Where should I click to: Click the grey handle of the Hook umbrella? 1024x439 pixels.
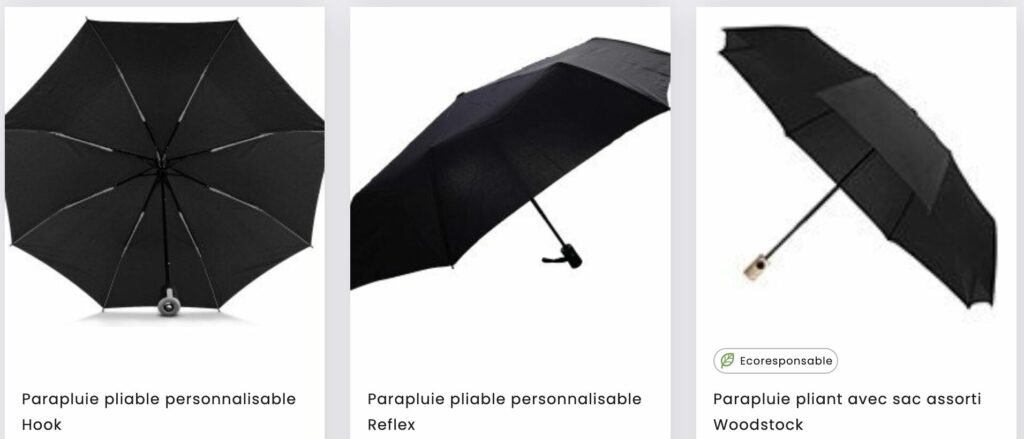click(169, 302)
